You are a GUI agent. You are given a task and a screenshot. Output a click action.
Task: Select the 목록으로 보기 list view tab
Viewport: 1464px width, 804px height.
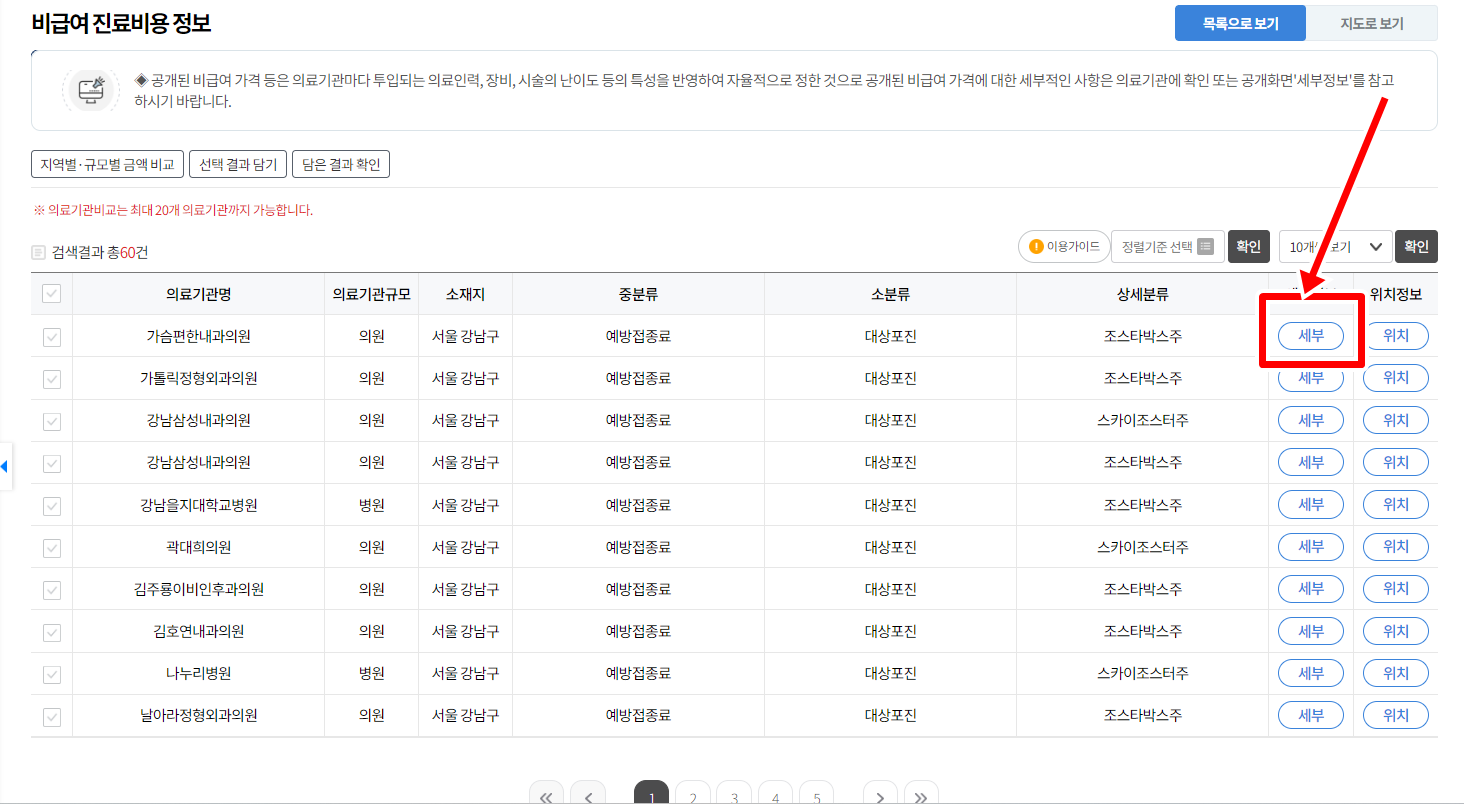coord(1240,22)
